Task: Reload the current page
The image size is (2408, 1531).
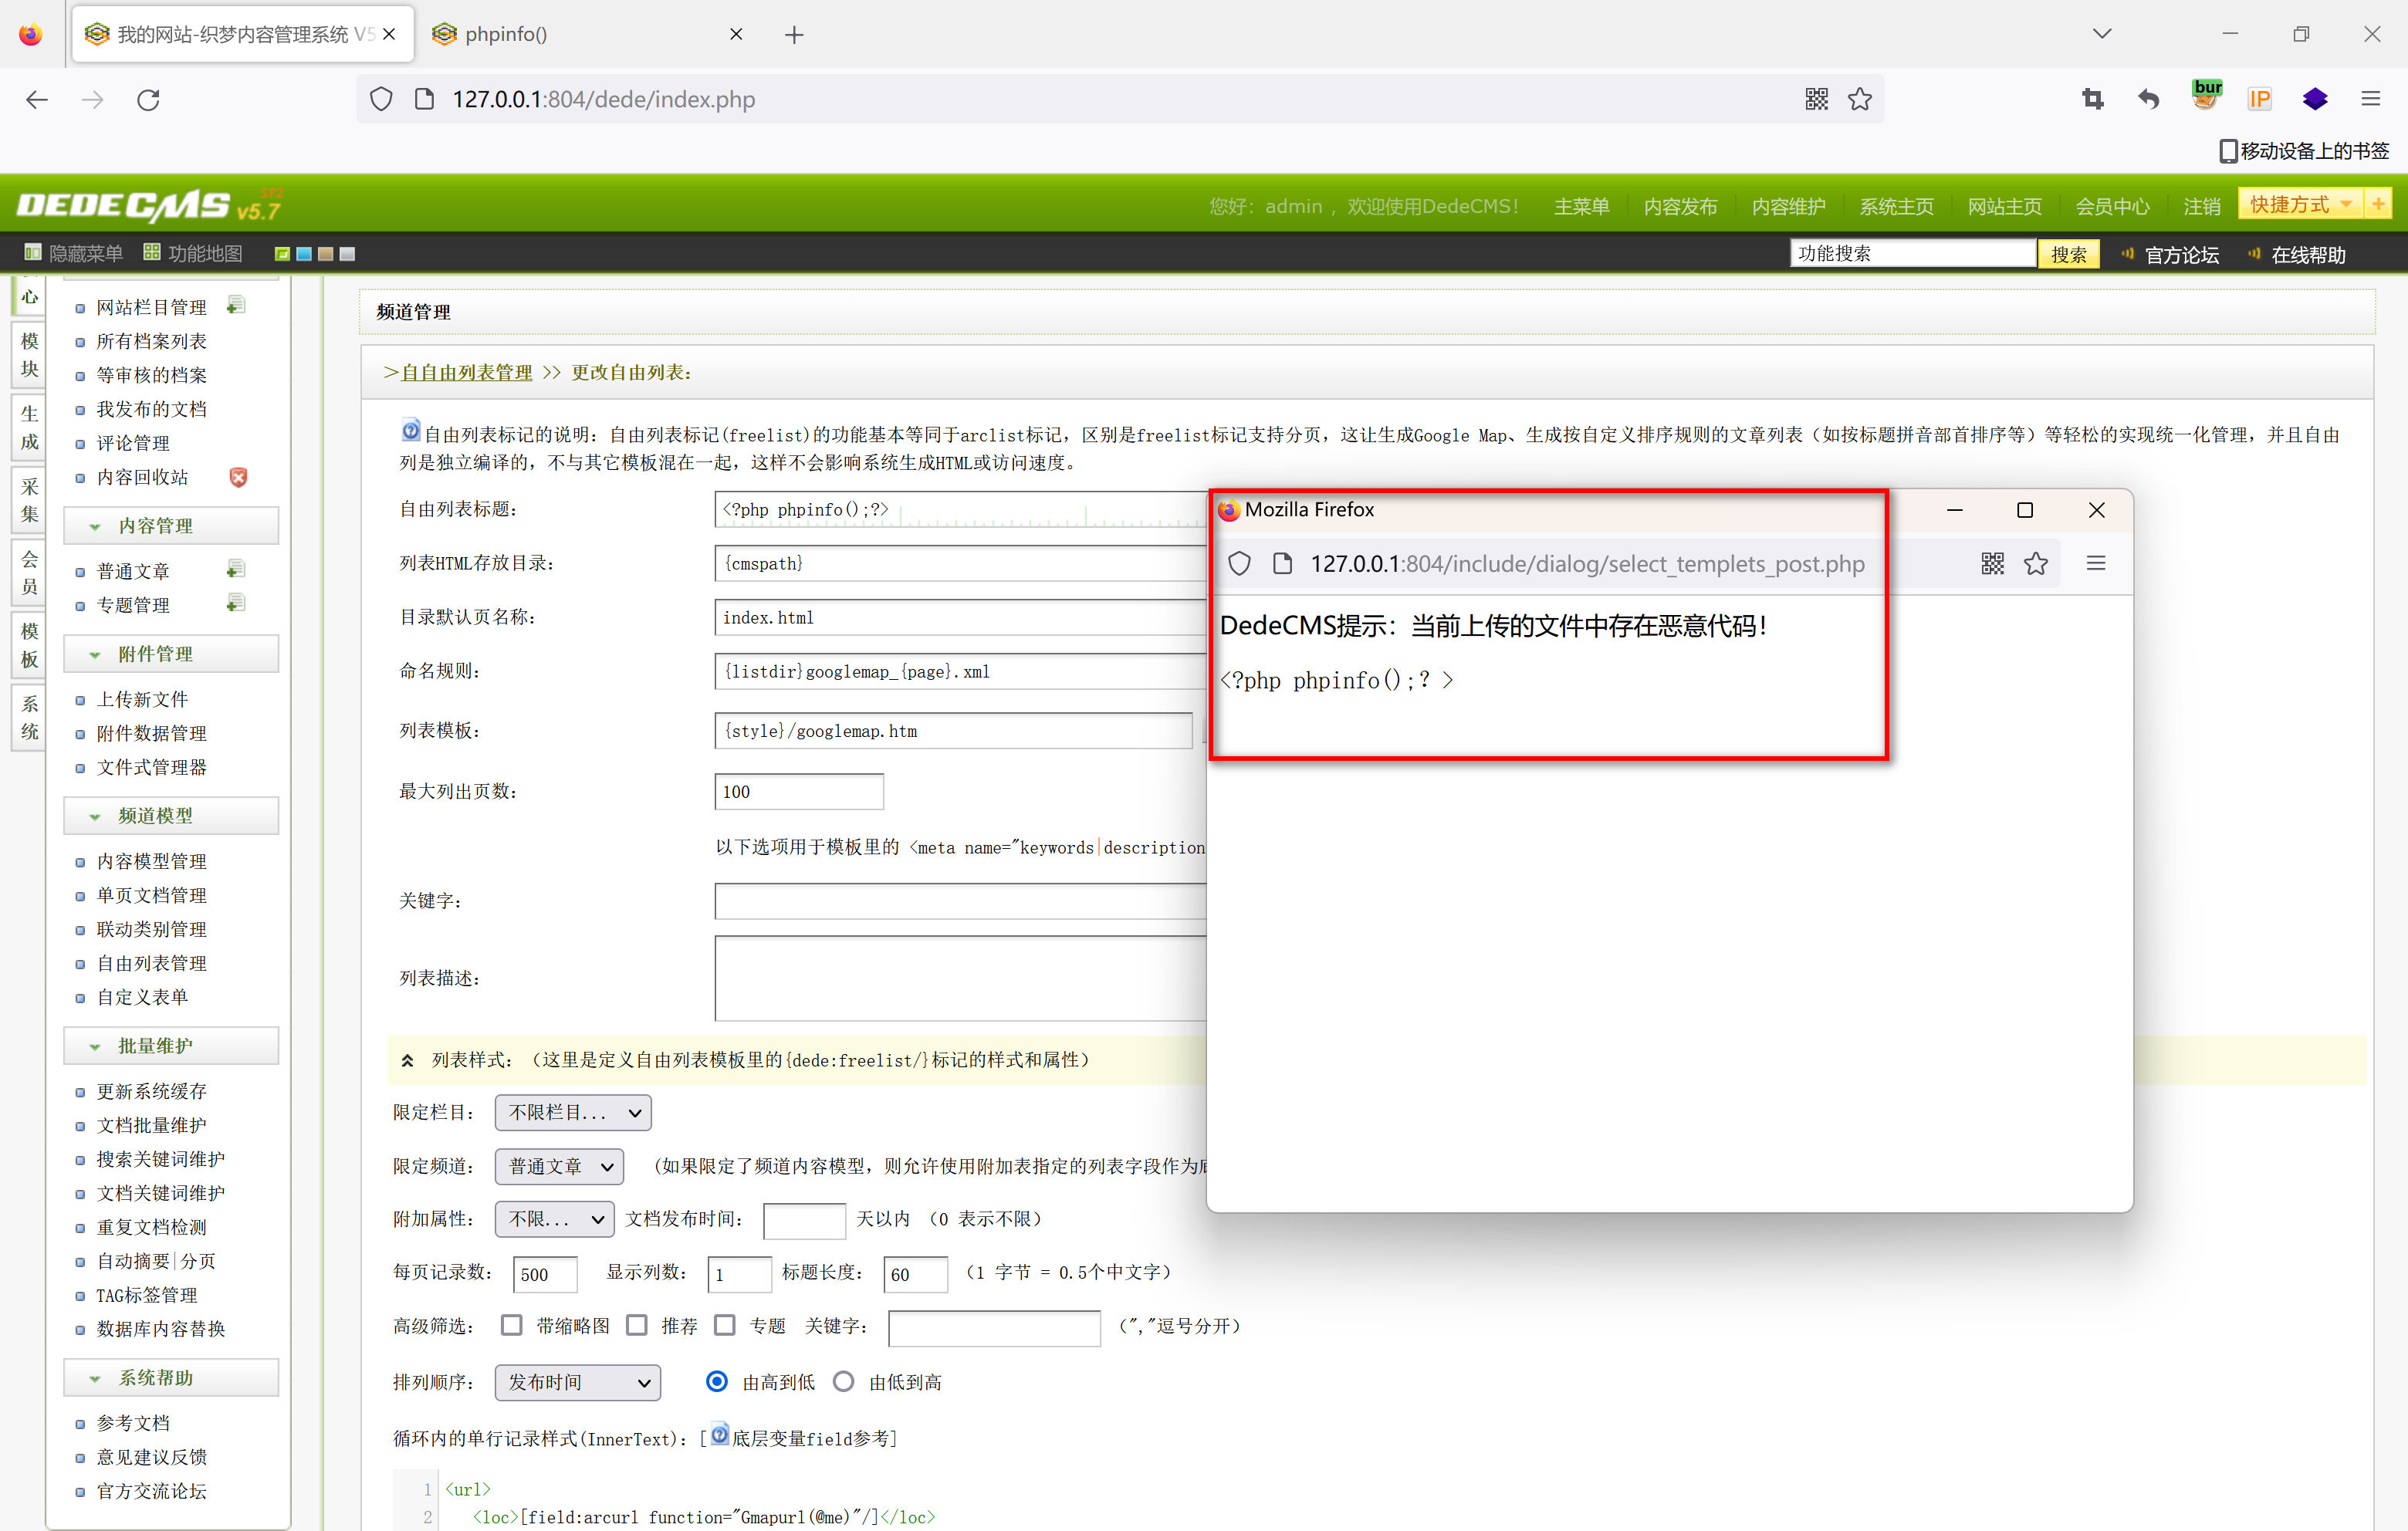Action: coord(148,99)
